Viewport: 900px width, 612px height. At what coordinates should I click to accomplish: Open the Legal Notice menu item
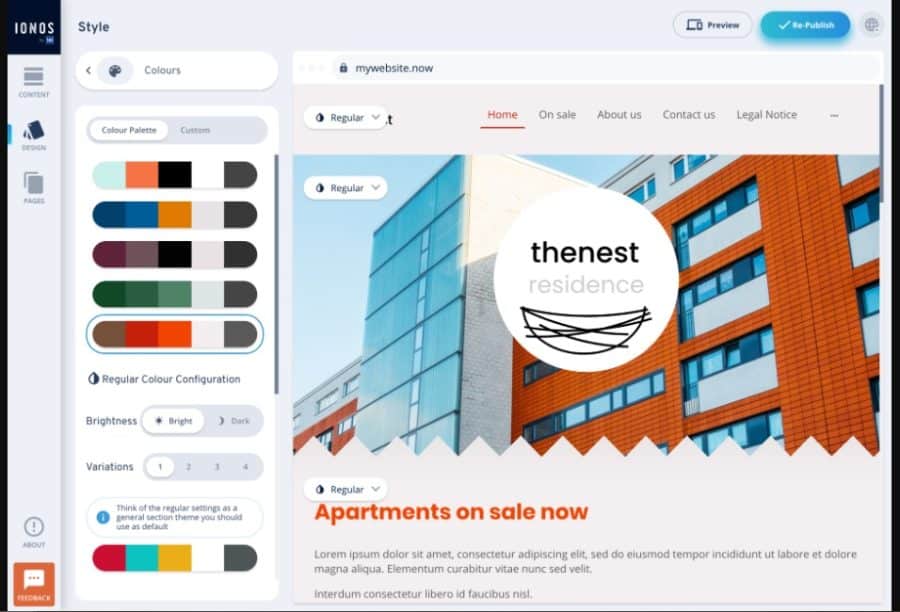point(766,115)
